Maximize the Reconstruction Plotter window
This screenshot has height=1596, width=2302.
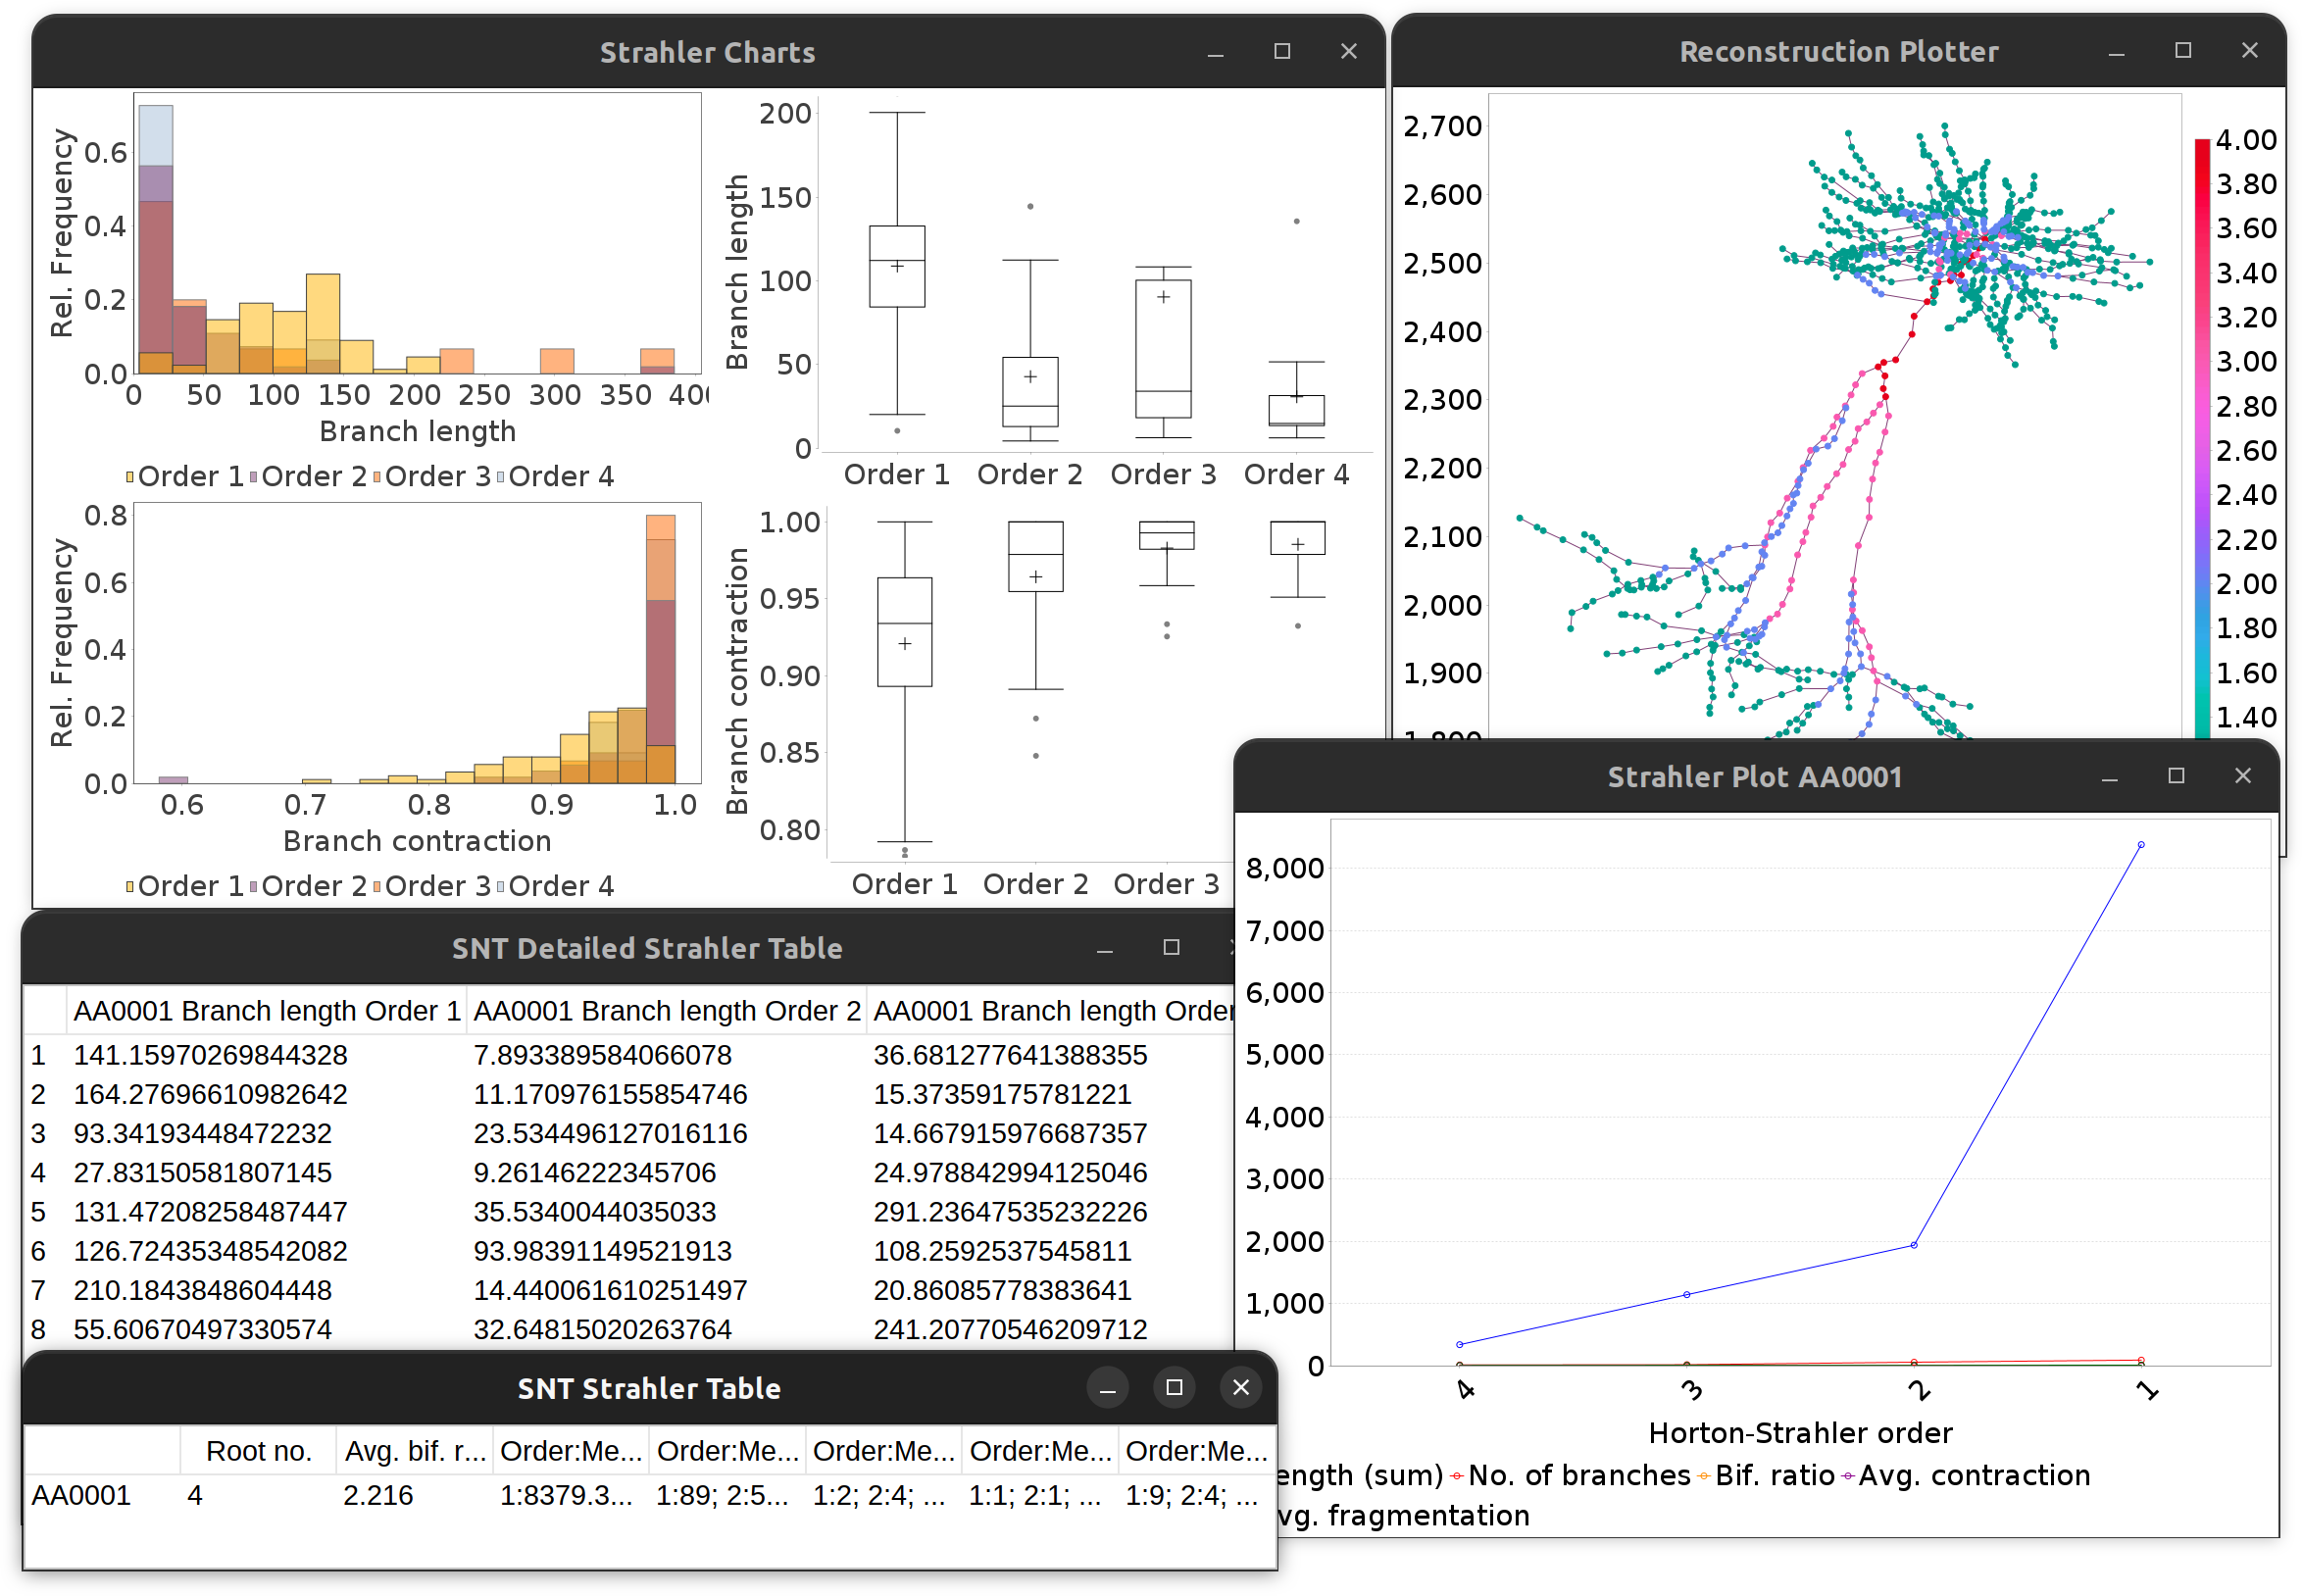click(2183, 50)
